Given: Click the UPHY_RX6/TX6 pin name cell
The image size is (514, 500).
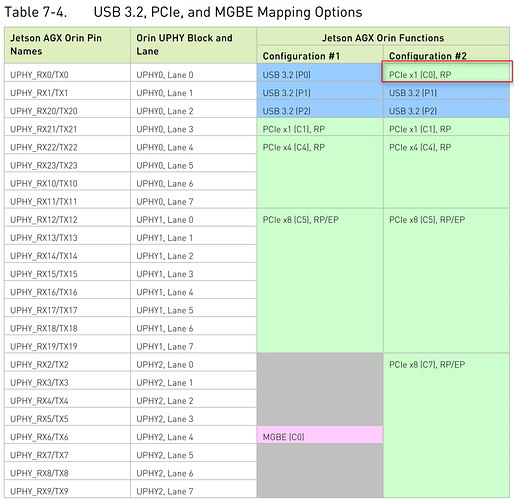Looking at the screenshot, I should tap(67, 435).
